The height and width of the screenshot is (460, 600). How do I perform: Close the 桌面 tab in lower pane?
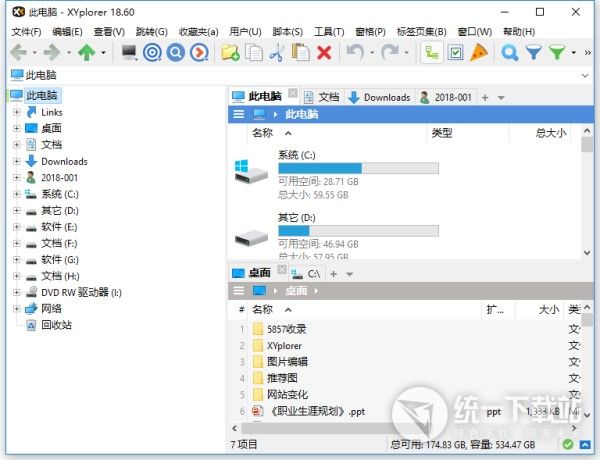282,269
